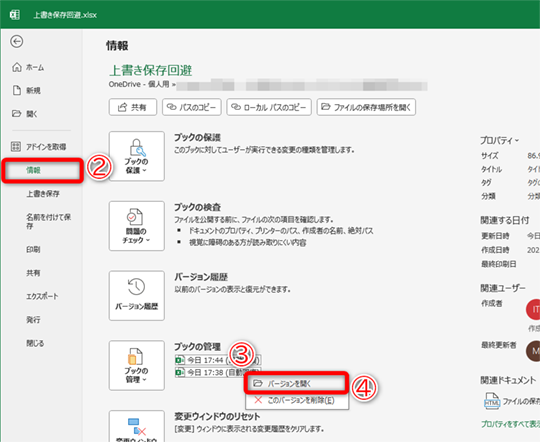The height and width of the screenshot is (442, 540).
Task: Open the related document HTML file link
Action: point(512,401)
